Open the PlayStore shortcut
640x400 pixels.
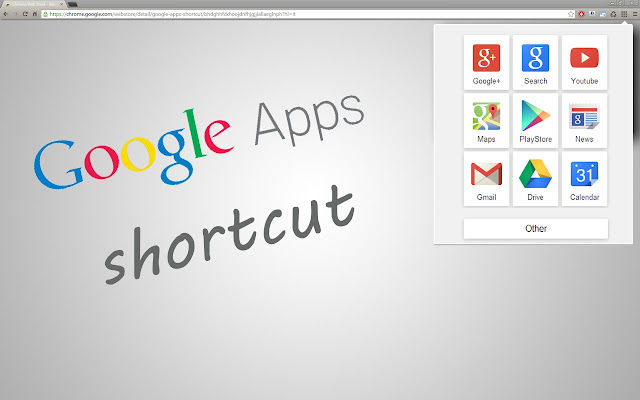[x=535, y=121]
